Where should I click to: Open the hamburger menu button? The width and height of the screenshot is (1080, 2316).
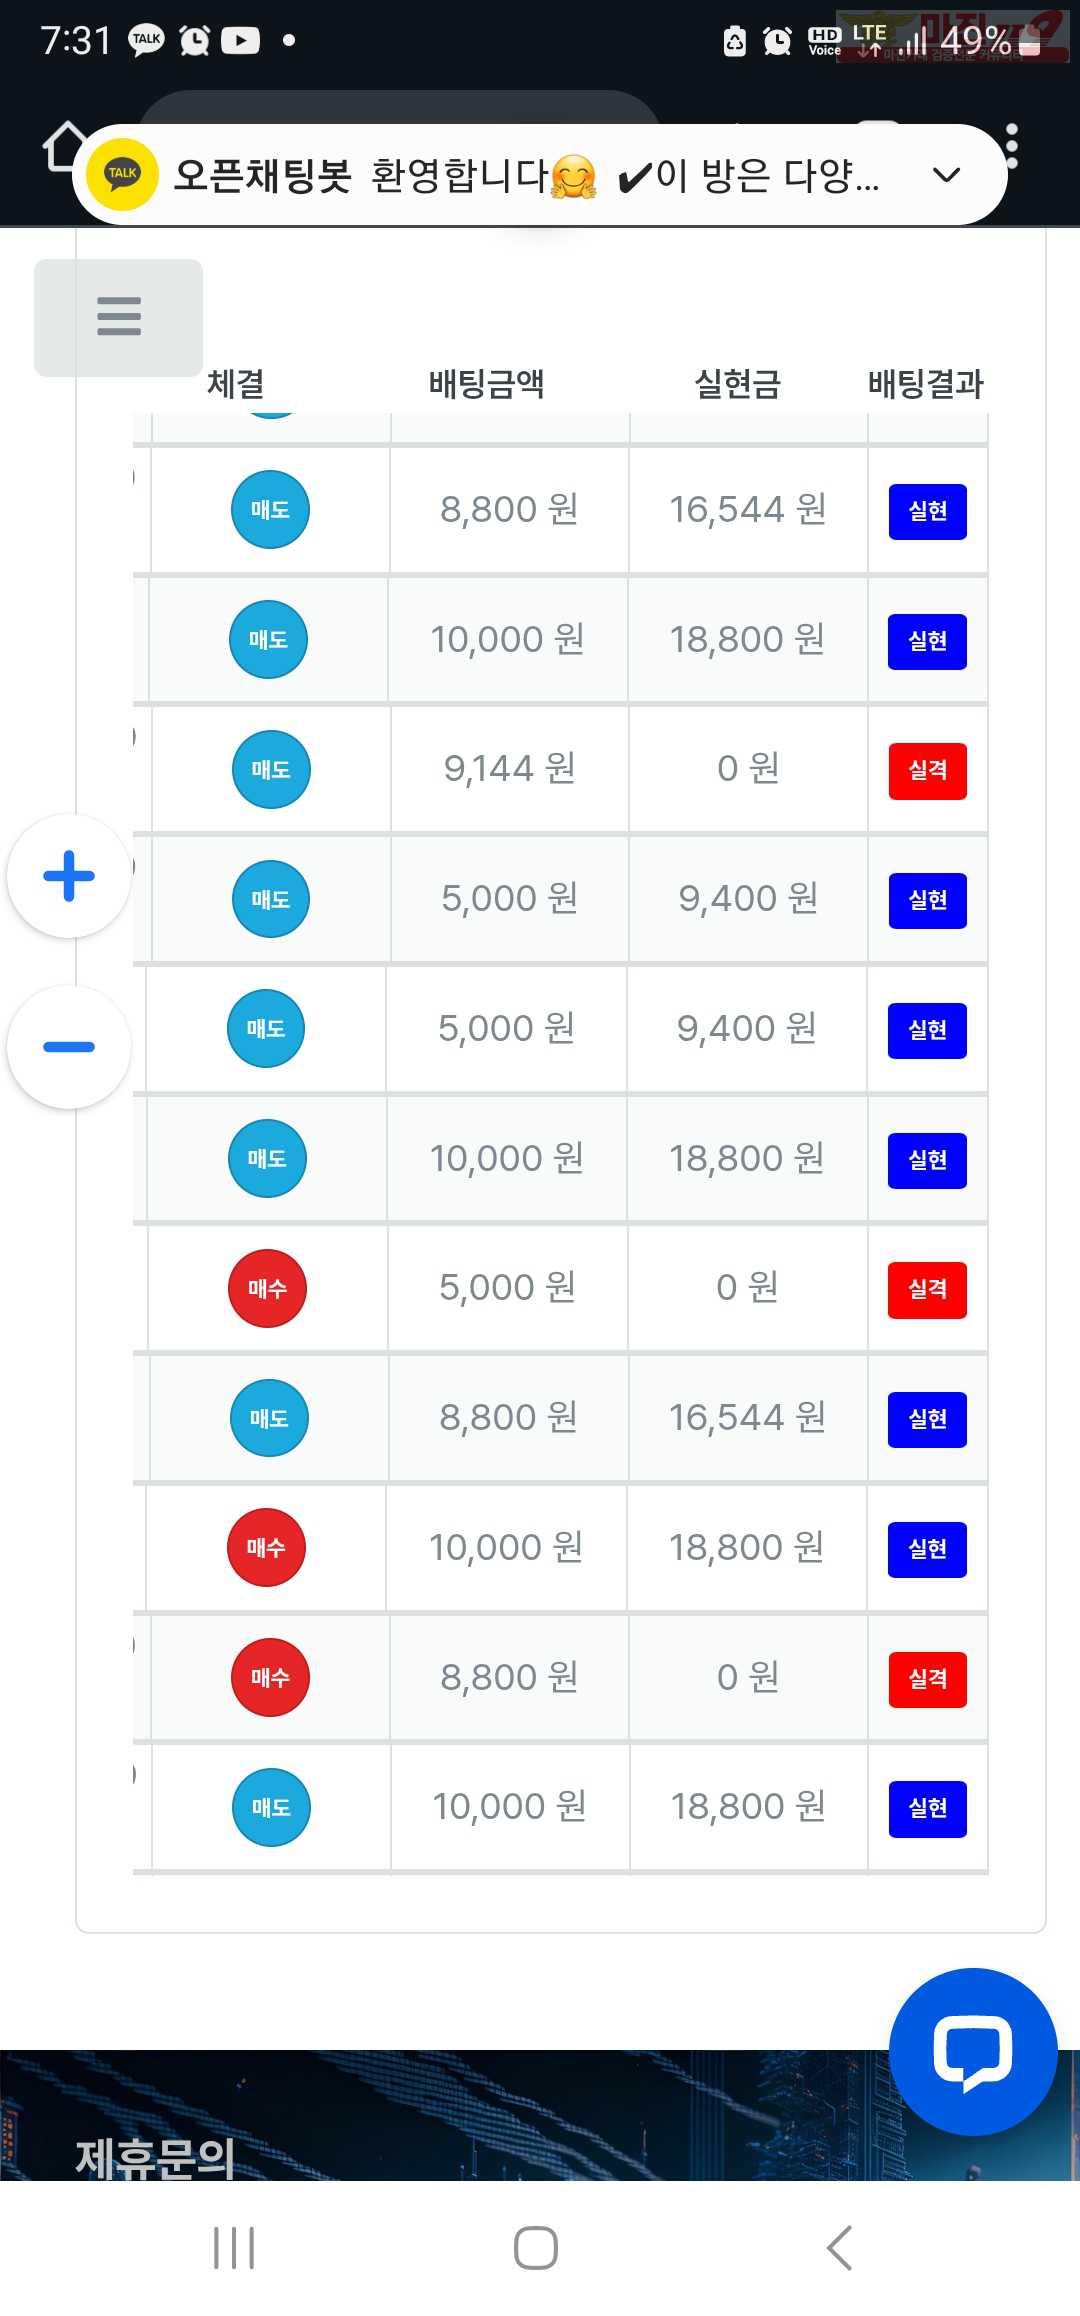pyautogui.click(x=118, y=317)
